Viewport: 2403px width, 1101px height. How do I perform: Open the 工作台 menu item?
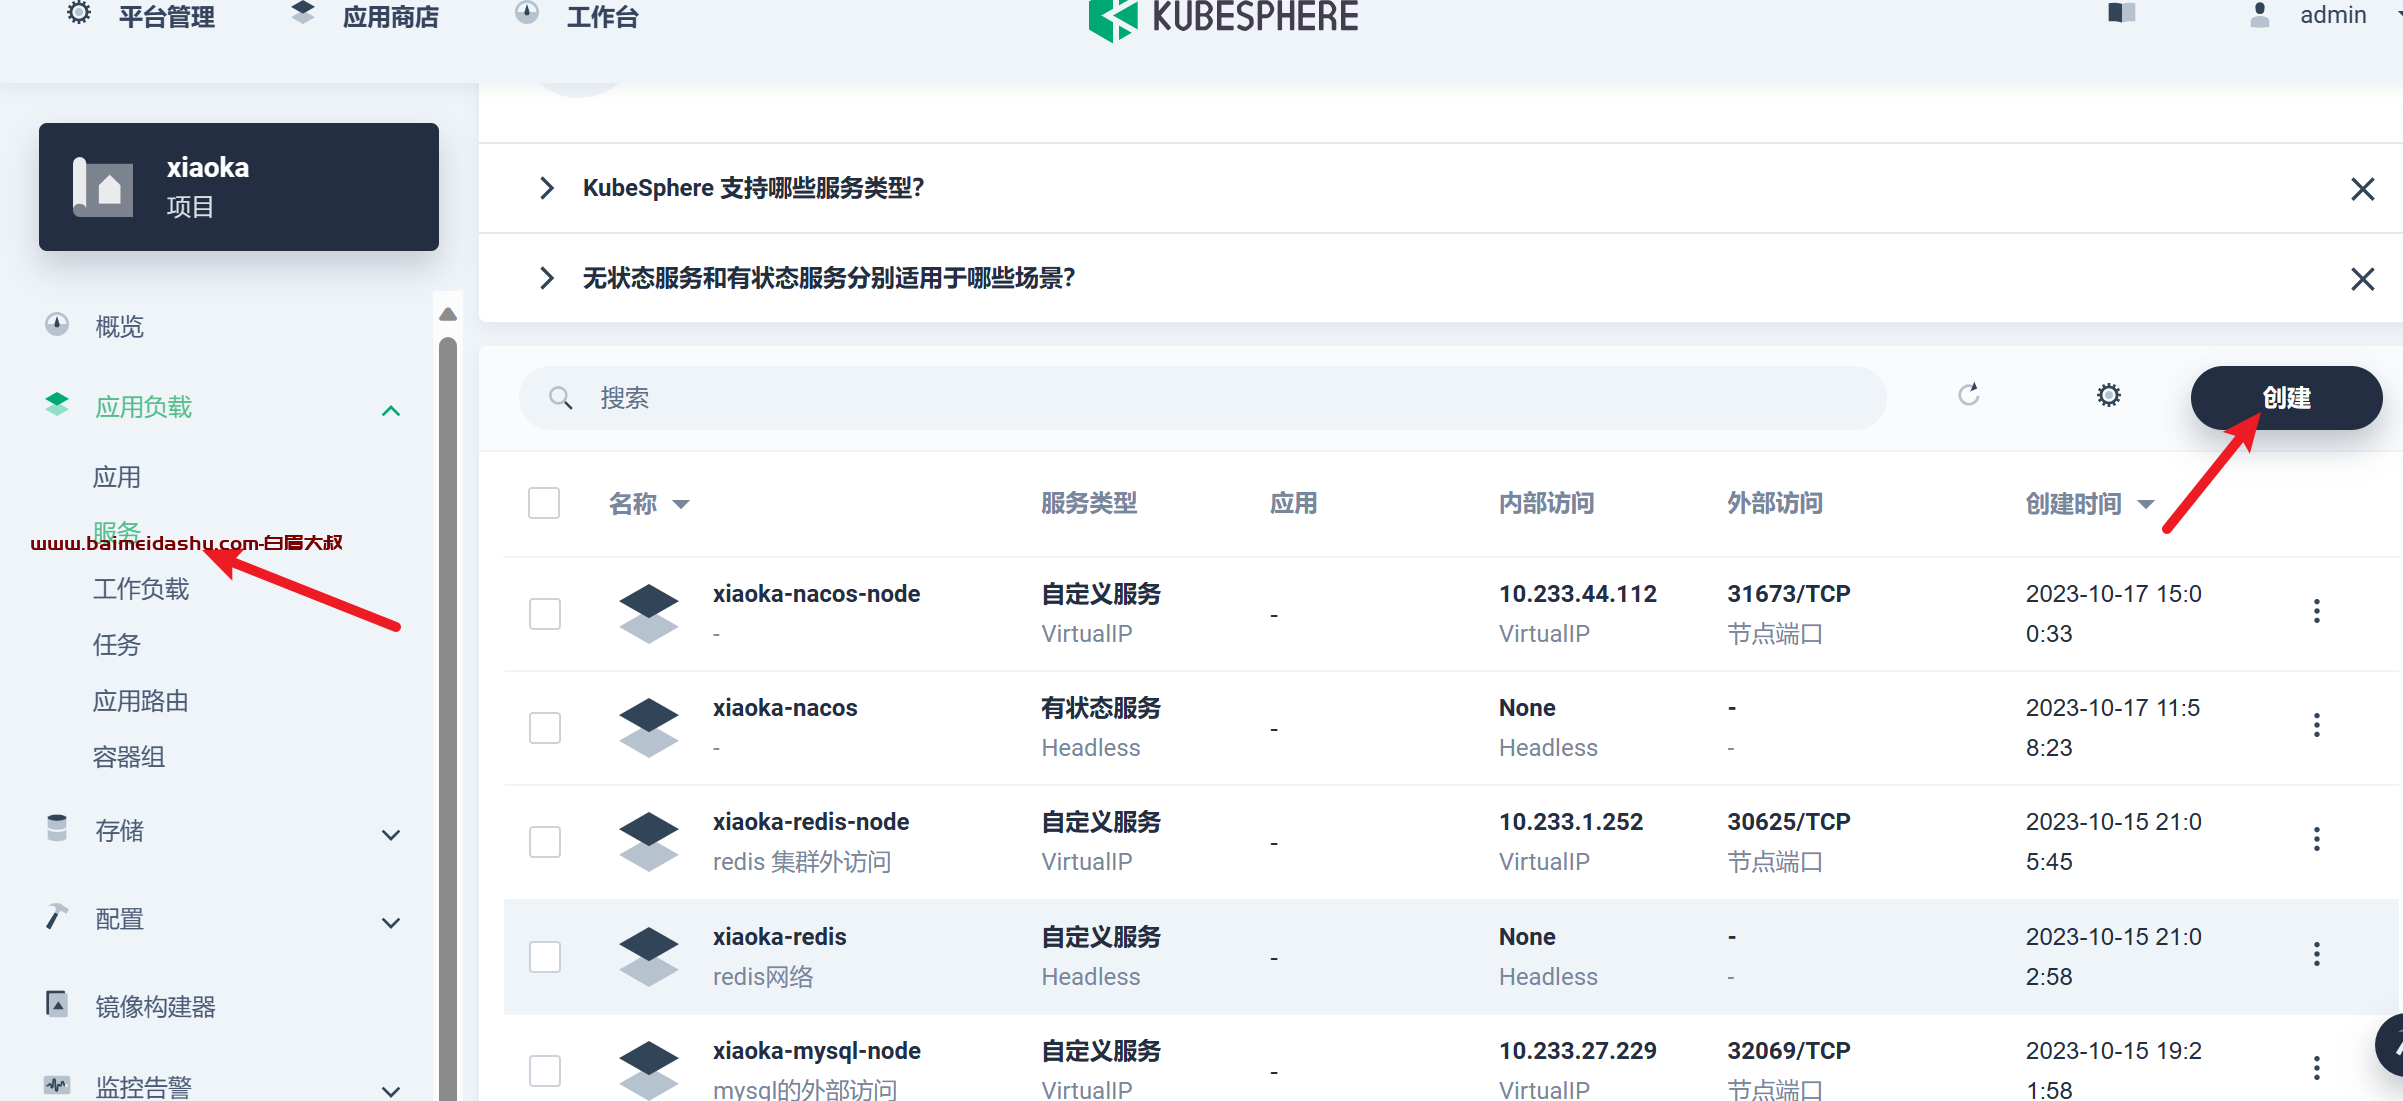577,15
